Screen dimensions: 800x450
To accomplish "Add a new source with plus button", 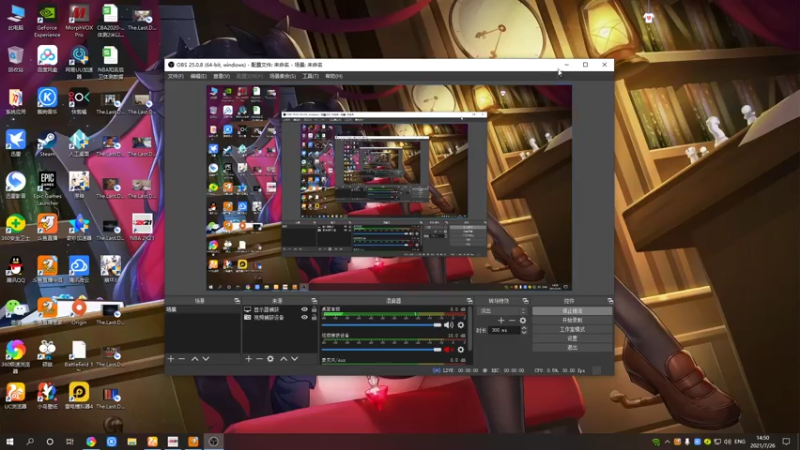I will coord(248,359).
